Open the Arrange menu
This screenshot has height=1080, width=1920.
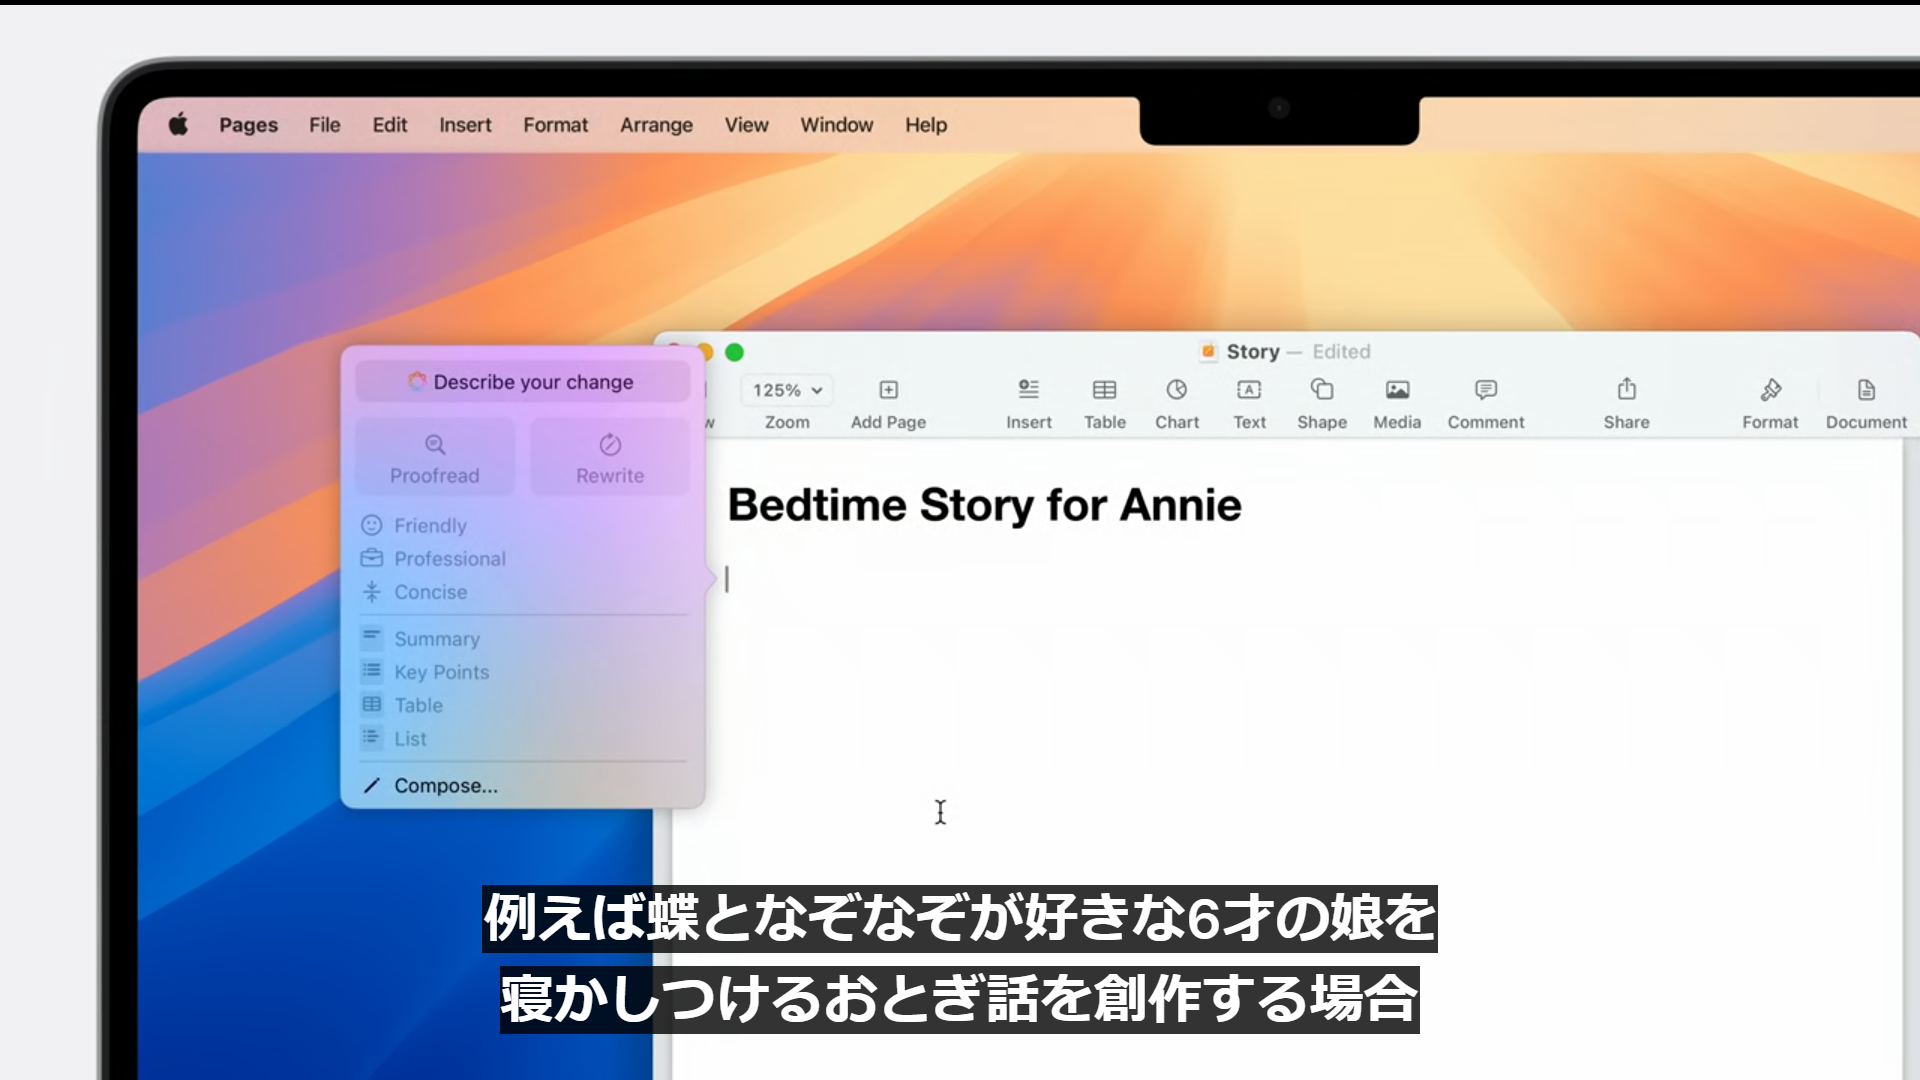point(656,125)
